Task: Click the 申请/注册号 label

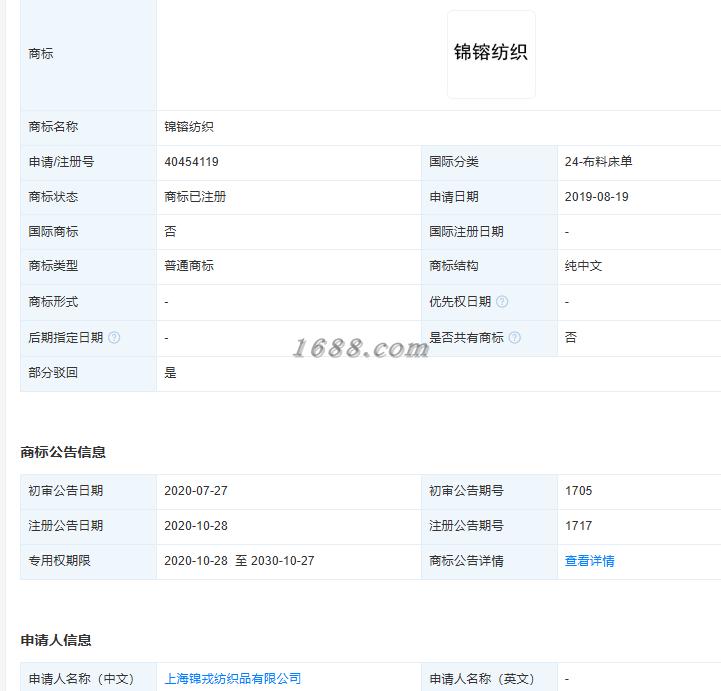Action: point(61,162)
